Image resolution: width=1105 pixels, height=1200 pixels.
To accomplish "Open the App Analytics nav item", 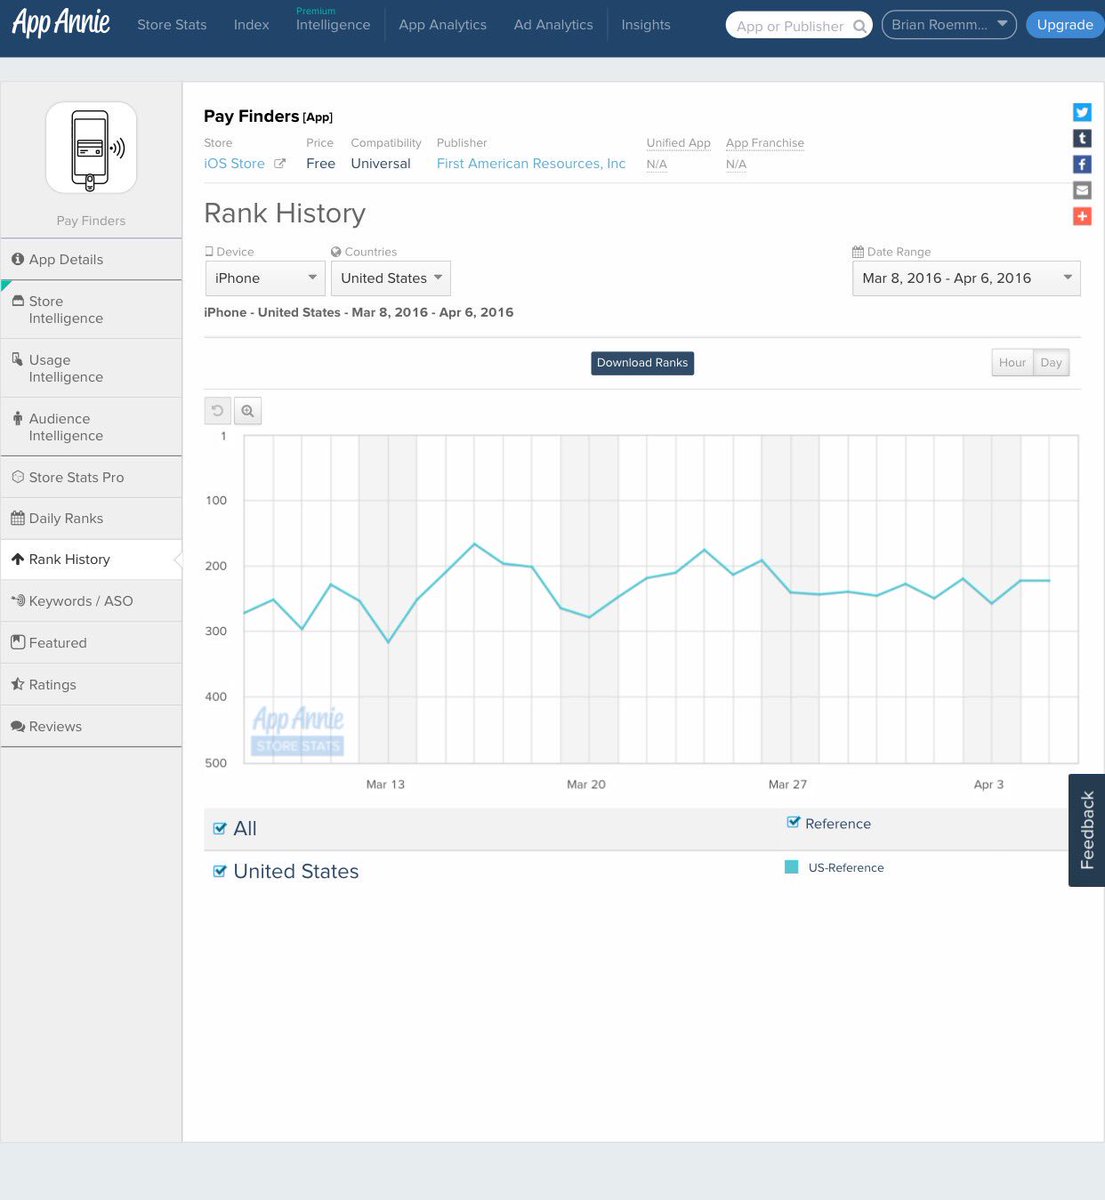I will click(443, 25).
